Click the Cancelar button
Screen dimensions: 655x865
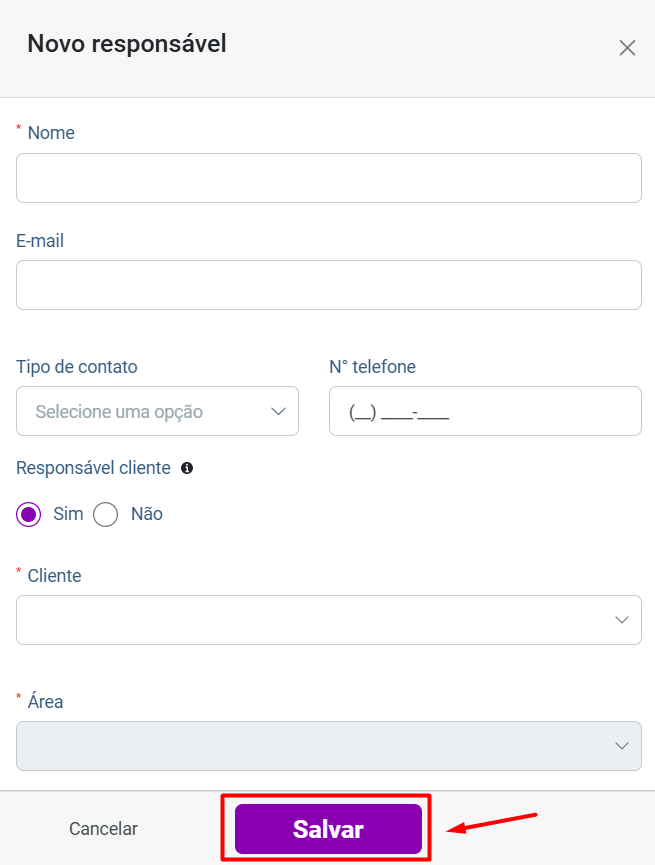coord(103,829)
